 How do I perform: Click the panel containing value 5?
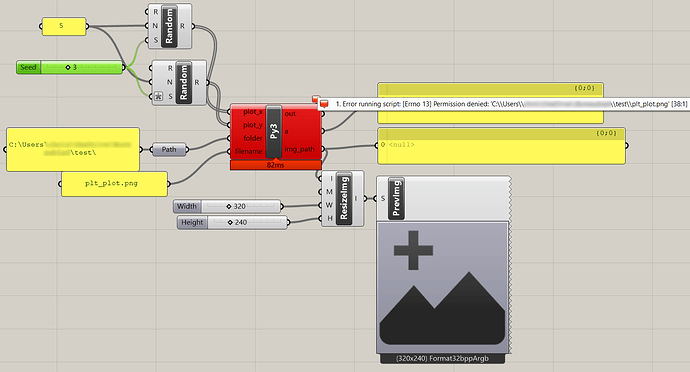64,26
